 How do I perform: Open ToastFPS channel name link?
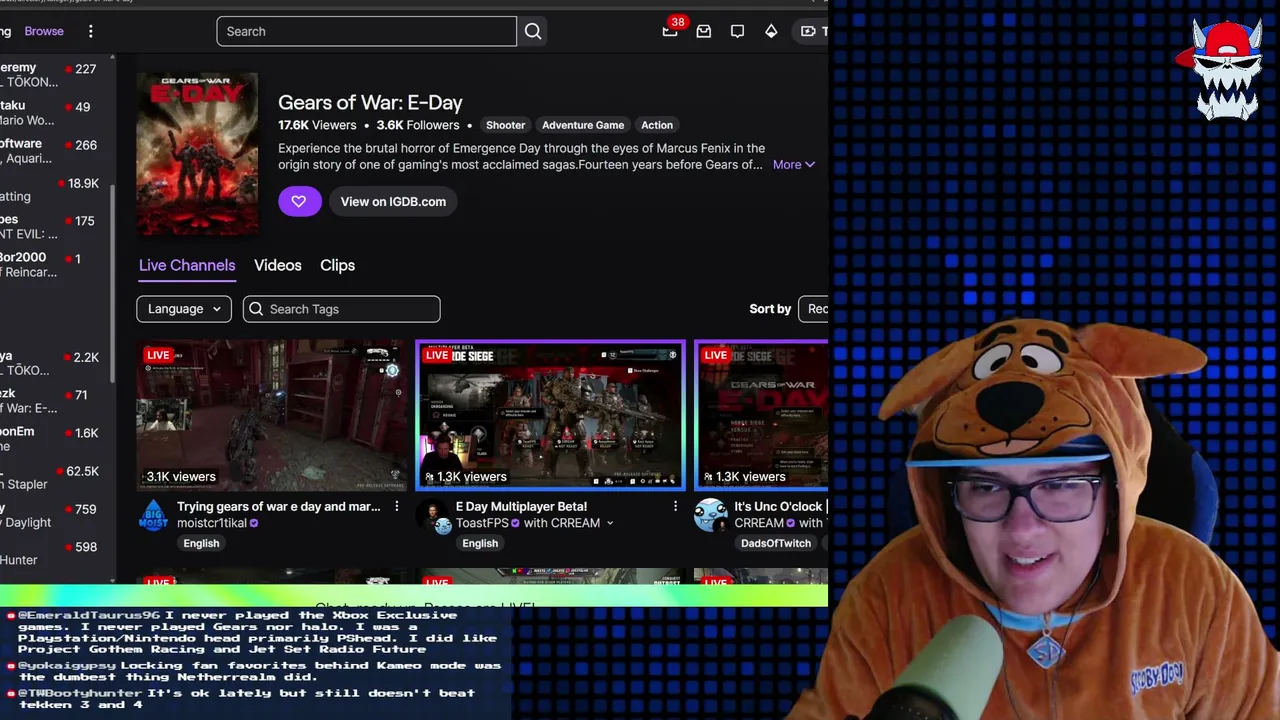[482, 523]
